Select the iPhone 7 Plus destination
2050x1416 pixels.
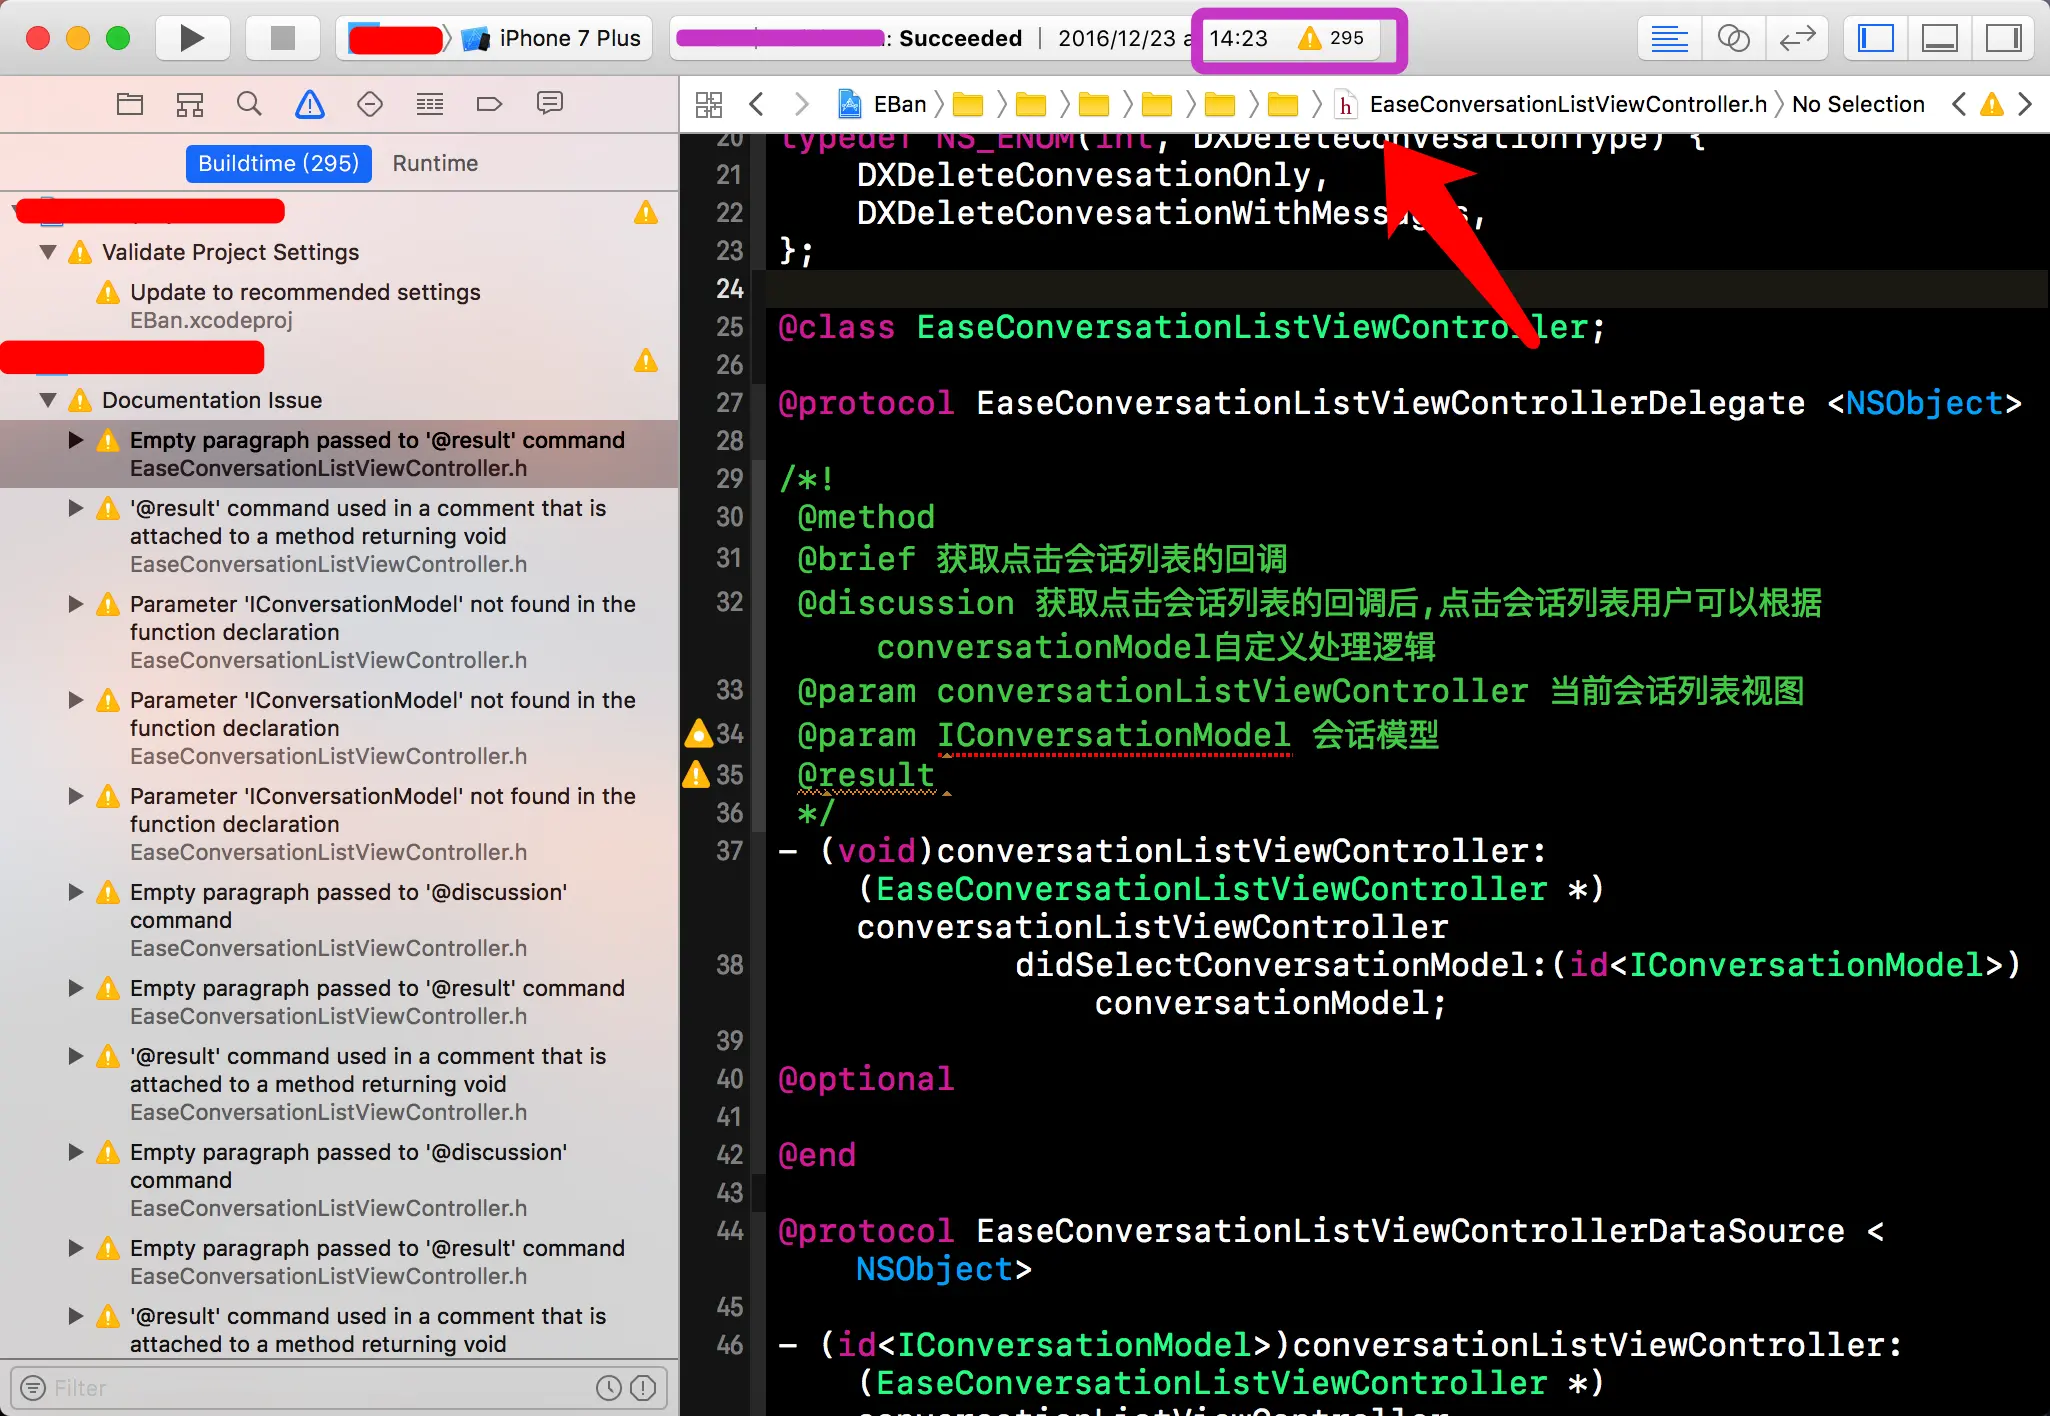[x=568, y=38]
